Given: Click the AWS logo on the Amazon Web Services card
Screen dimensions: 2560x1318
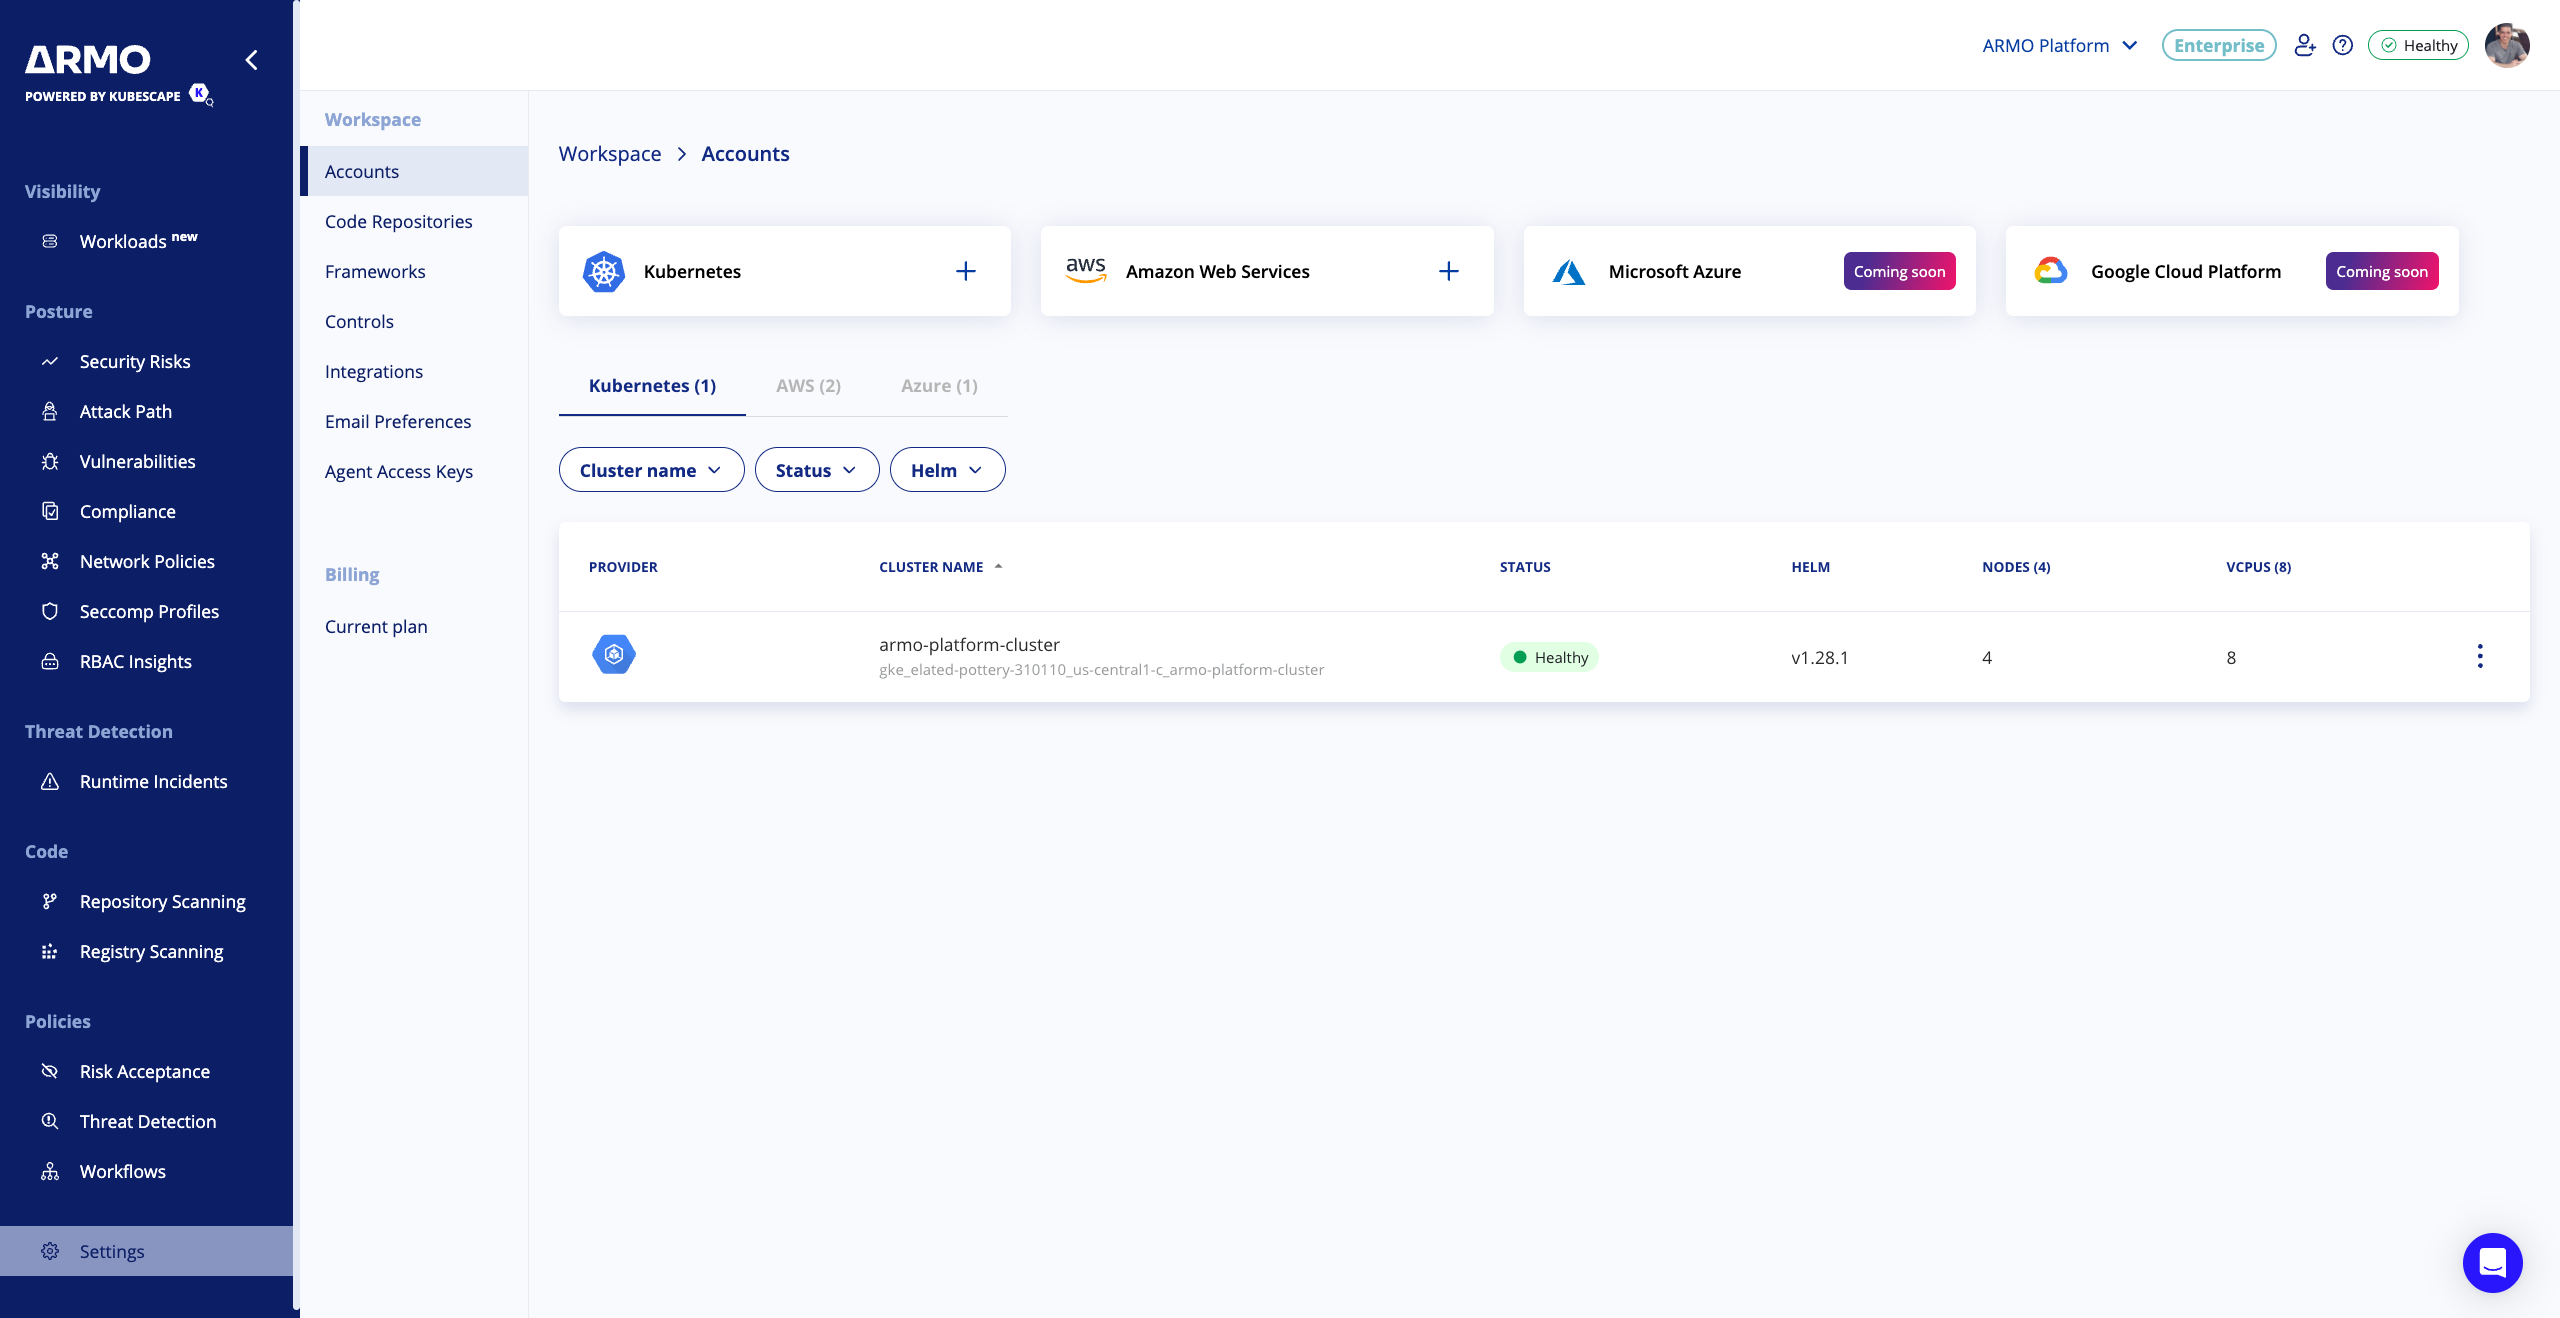Looking at the screenshot, I should (1086, 270).
